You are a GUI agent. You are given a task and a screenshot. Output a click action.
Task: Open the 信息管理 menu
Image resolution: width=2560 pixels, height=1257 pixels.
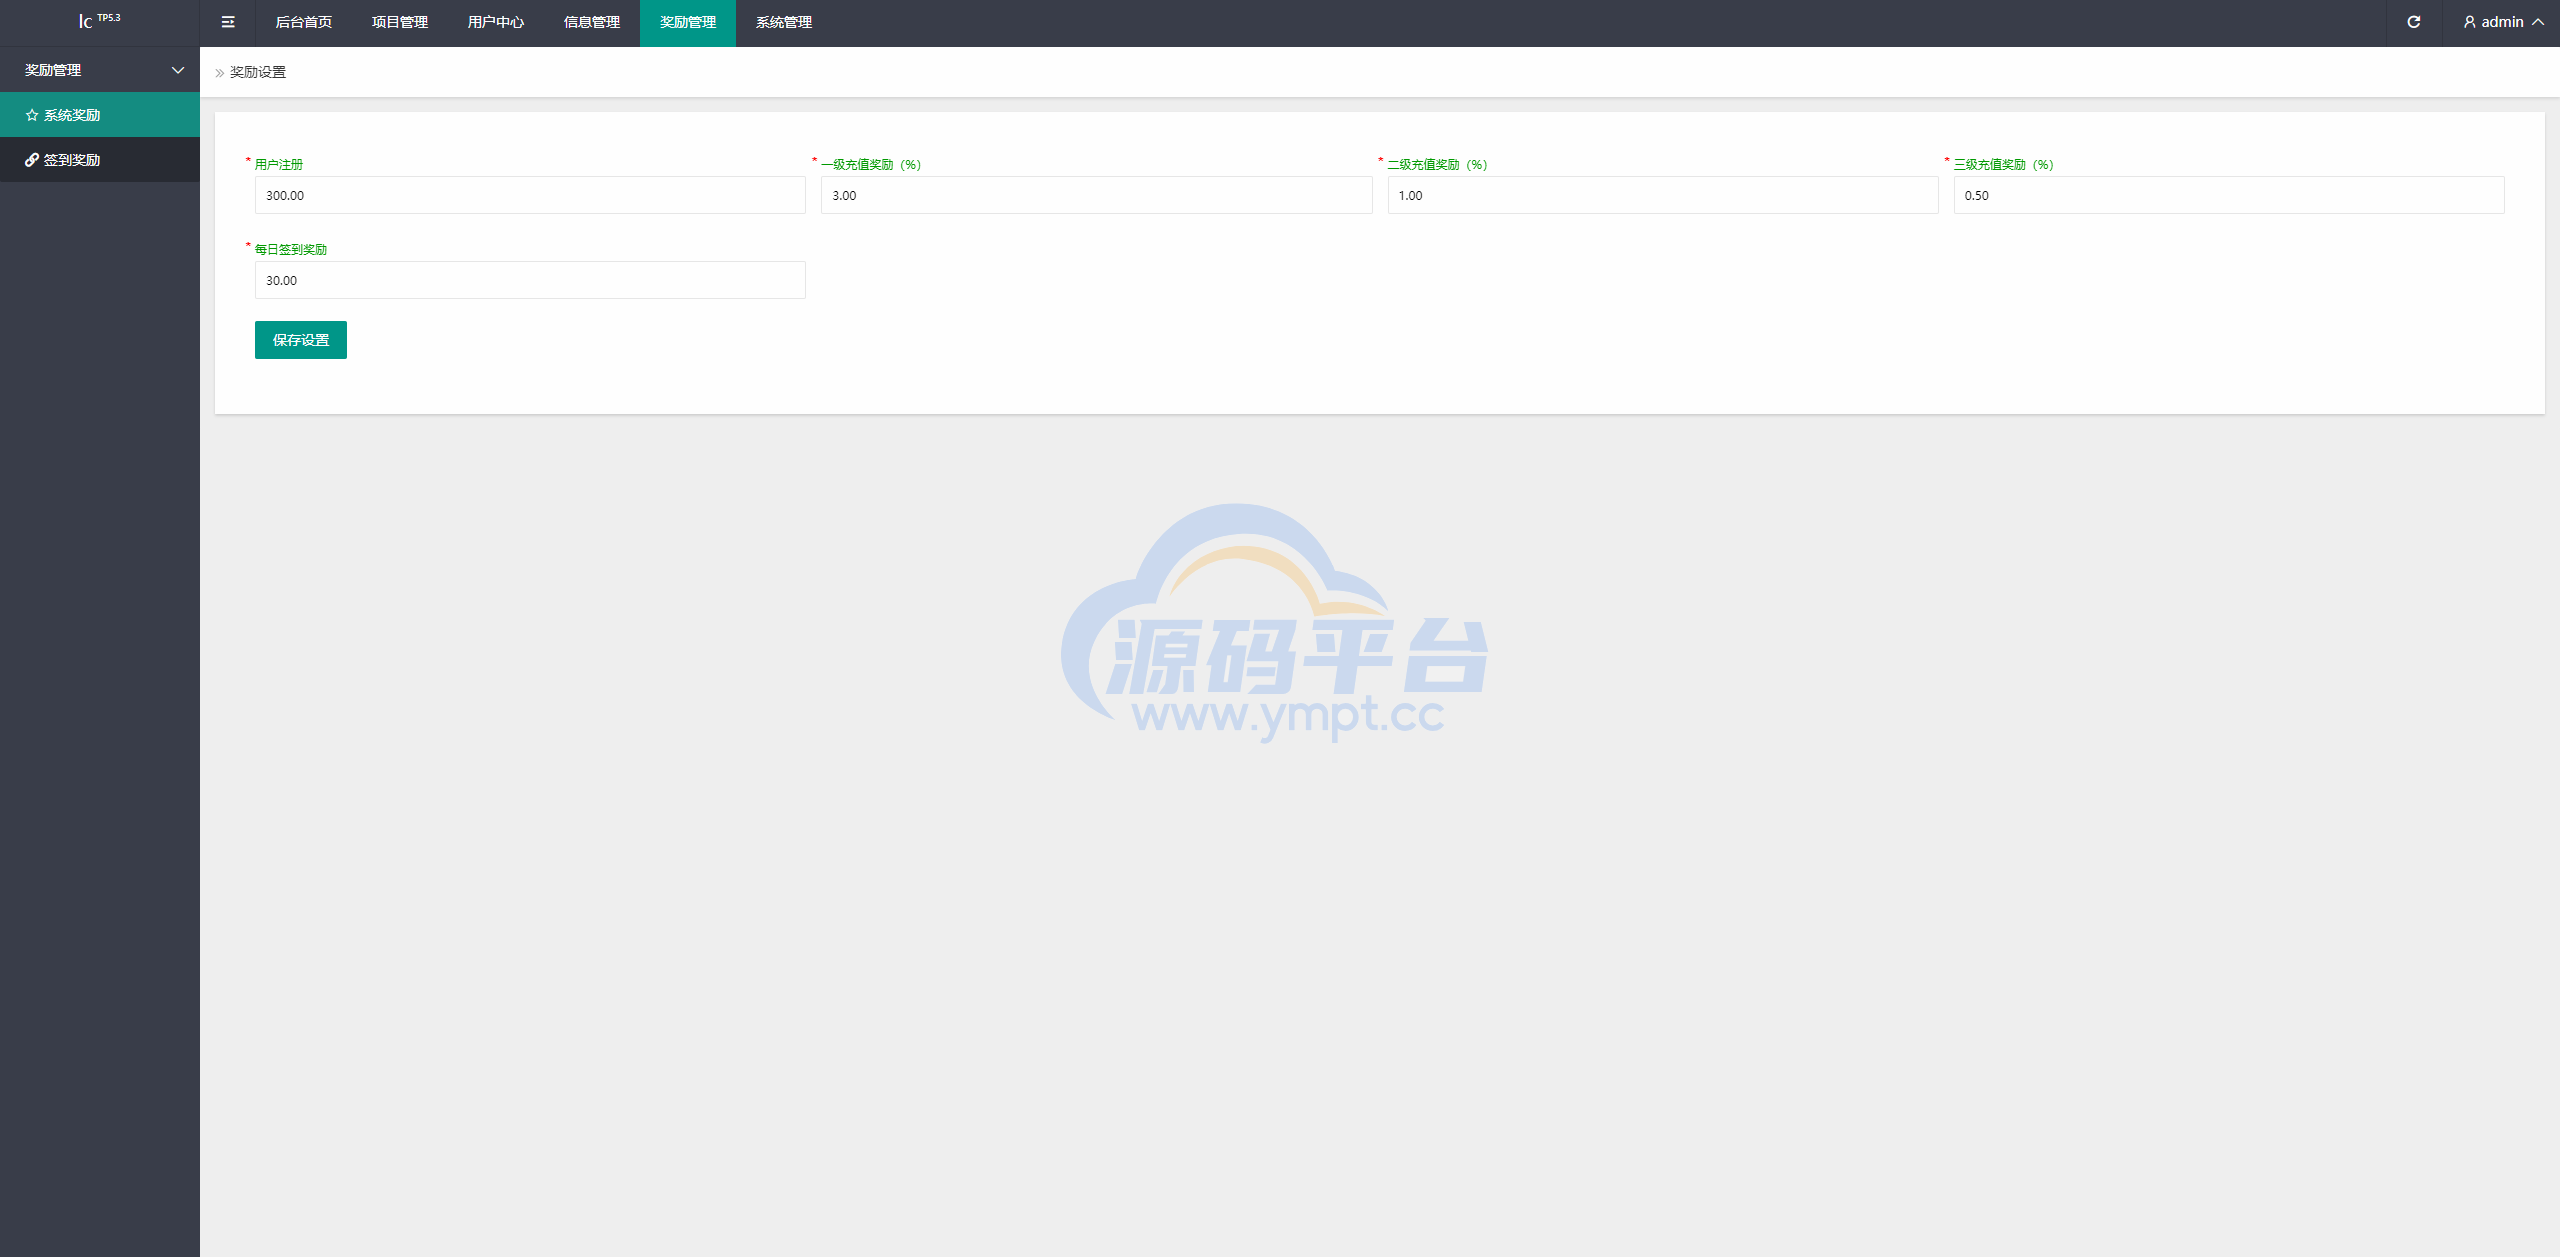pyautogui.click(x=592, y=22)
